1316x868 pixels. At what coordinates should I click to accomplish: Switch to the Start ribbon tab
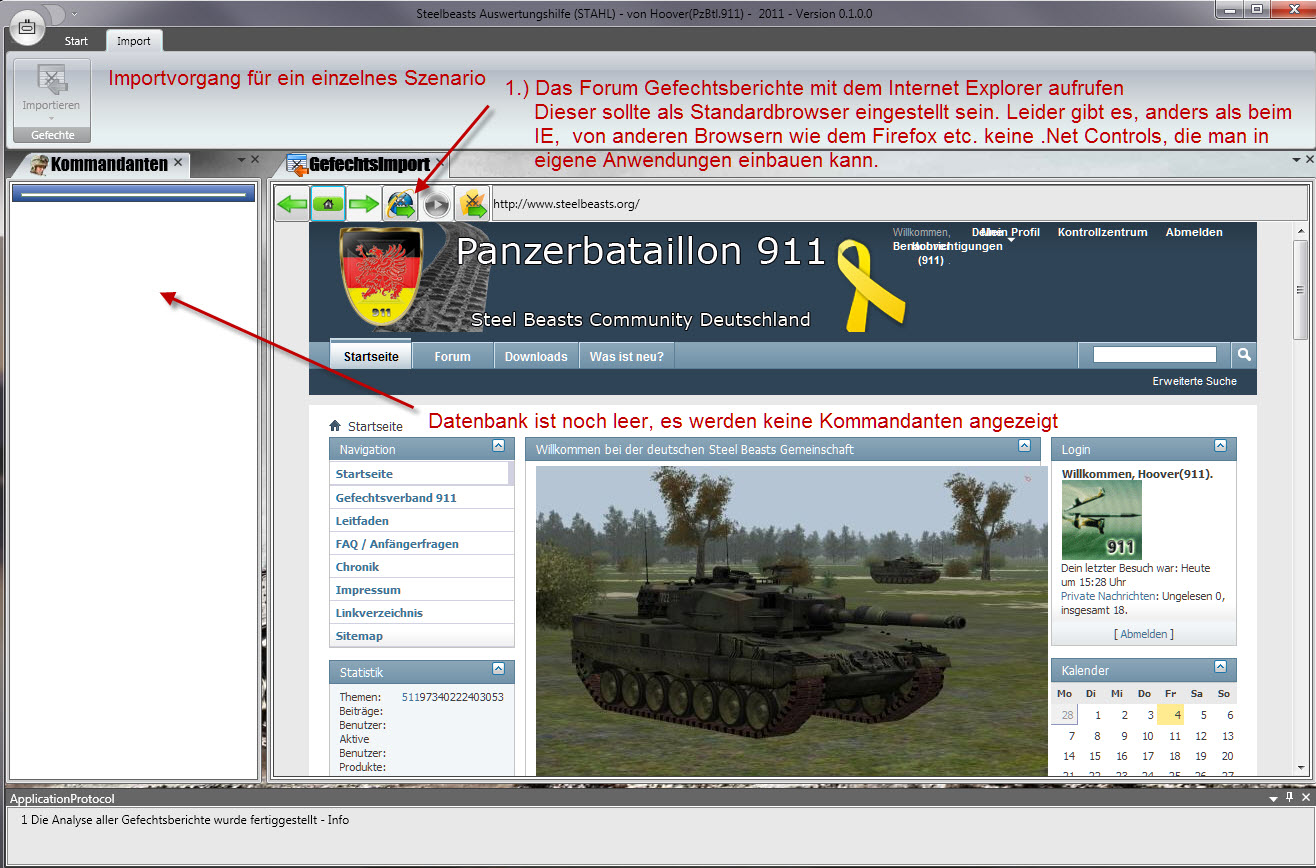click(76, 41)
